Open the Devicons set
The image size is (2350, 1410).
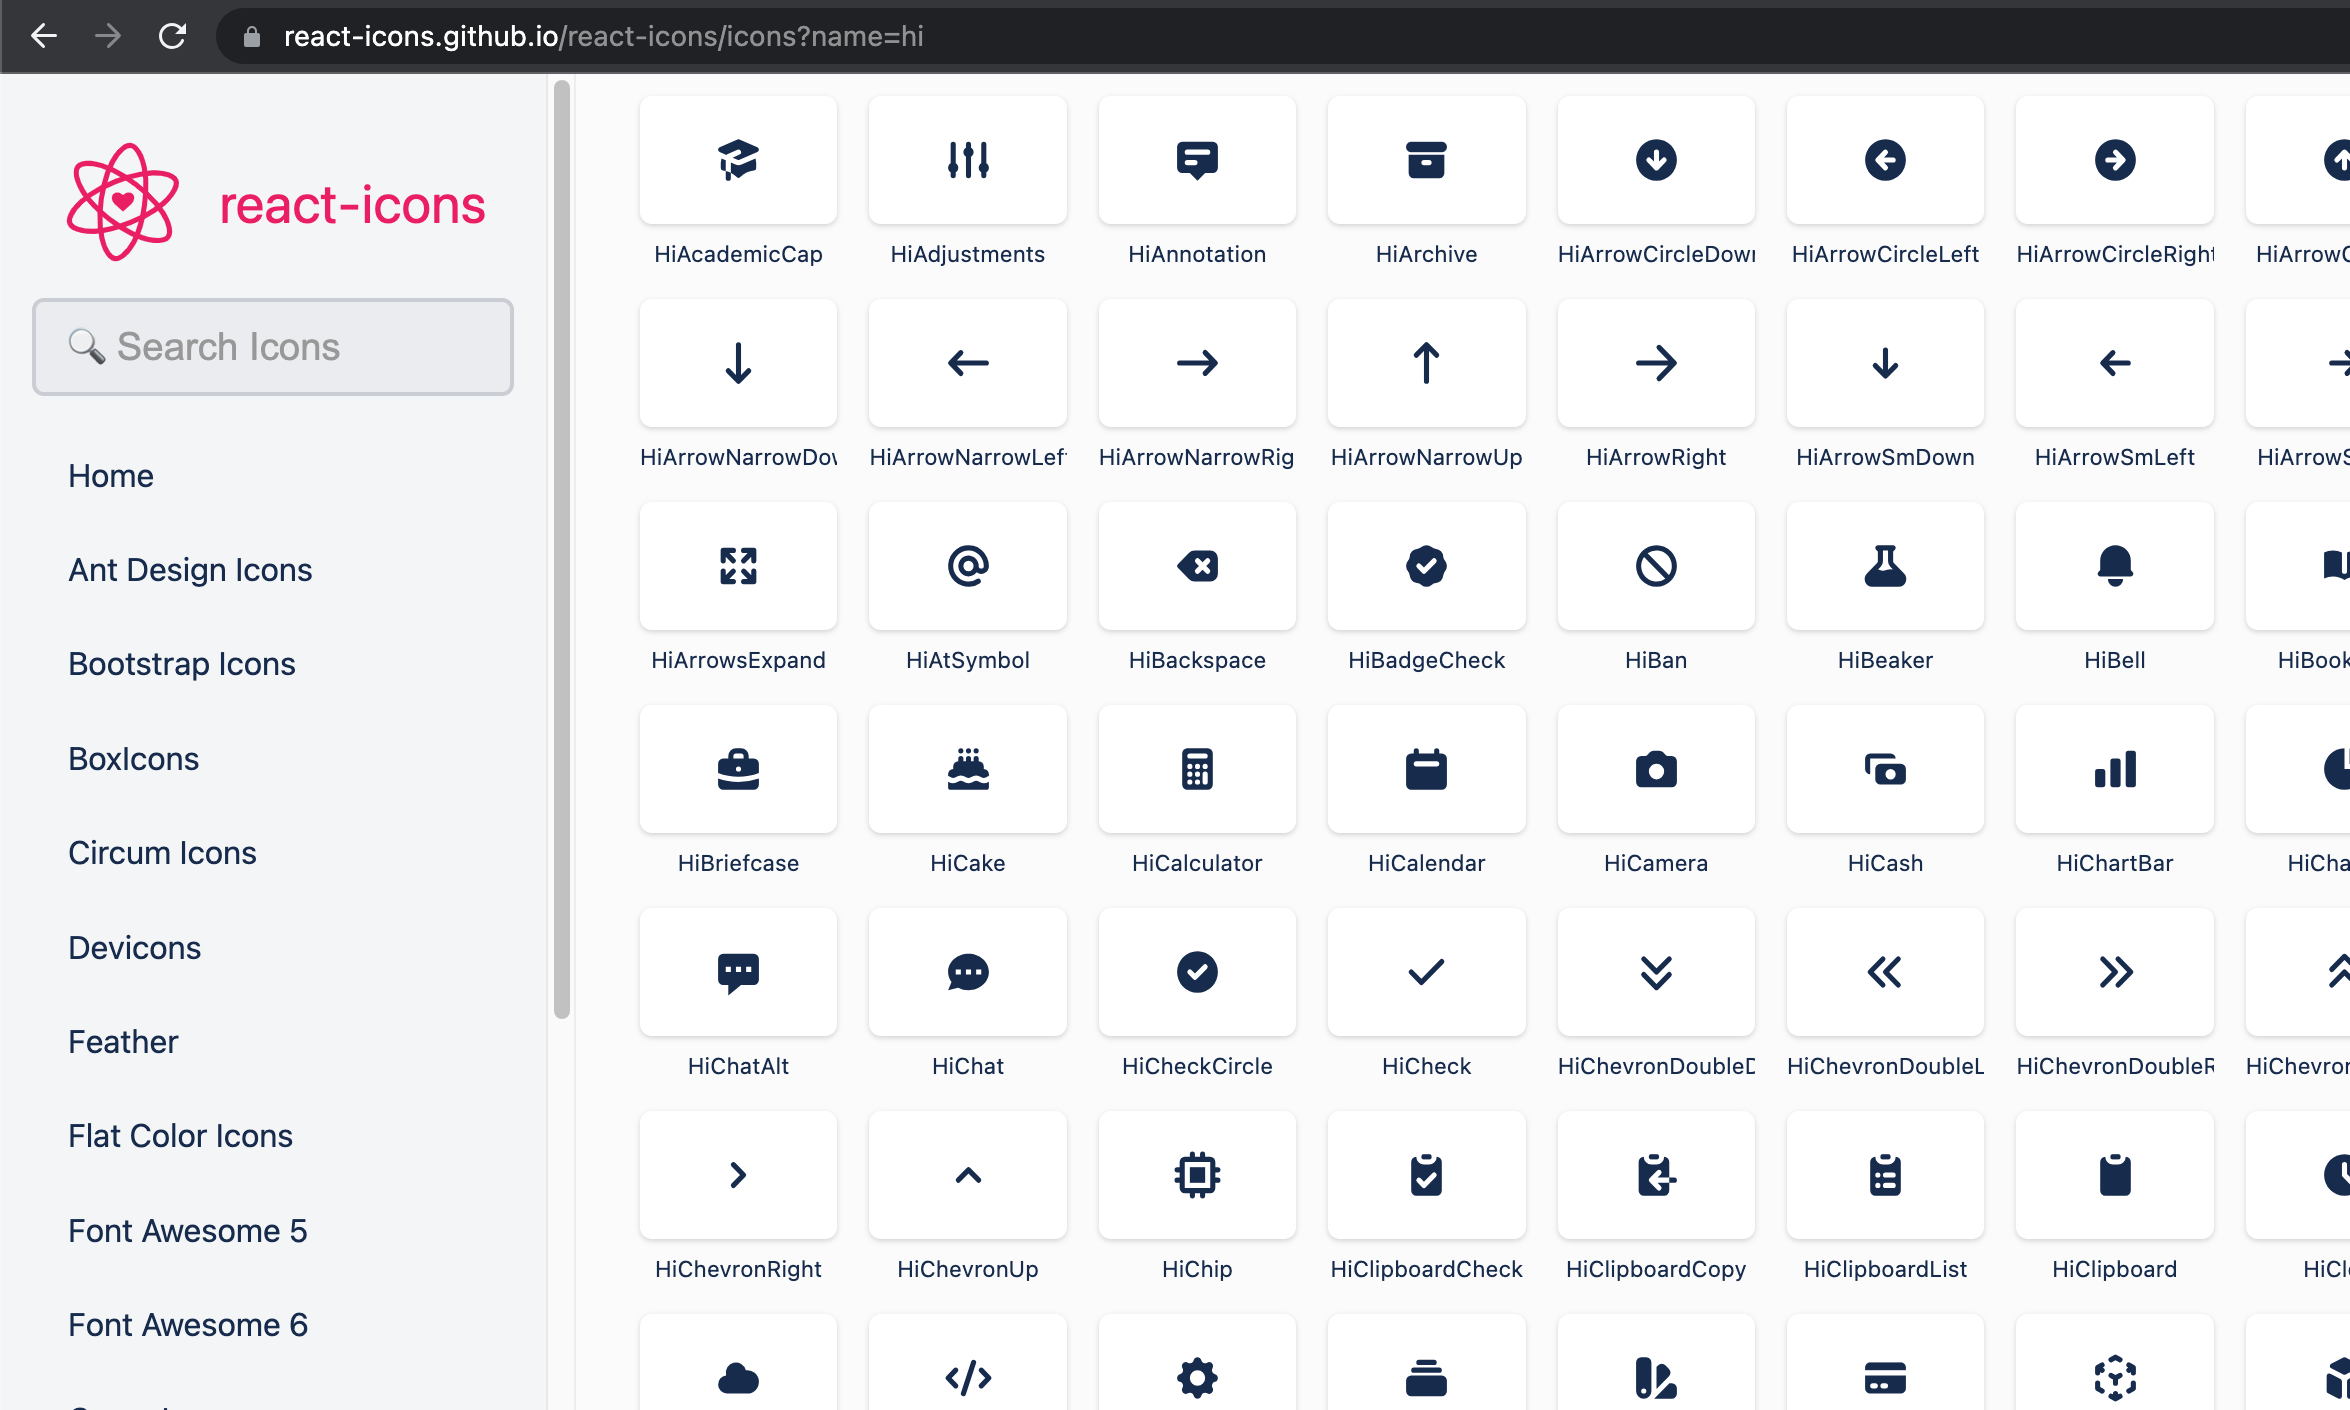click(x=135, y=948)
